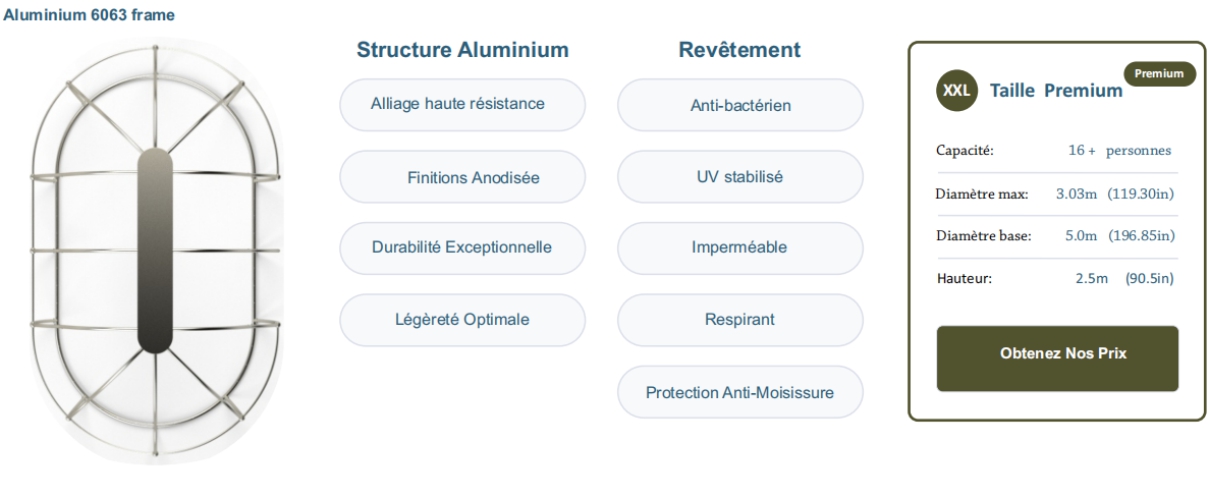Click the UV stabilisé feature pill
The image size is (1209, 498).
[740, 177]
